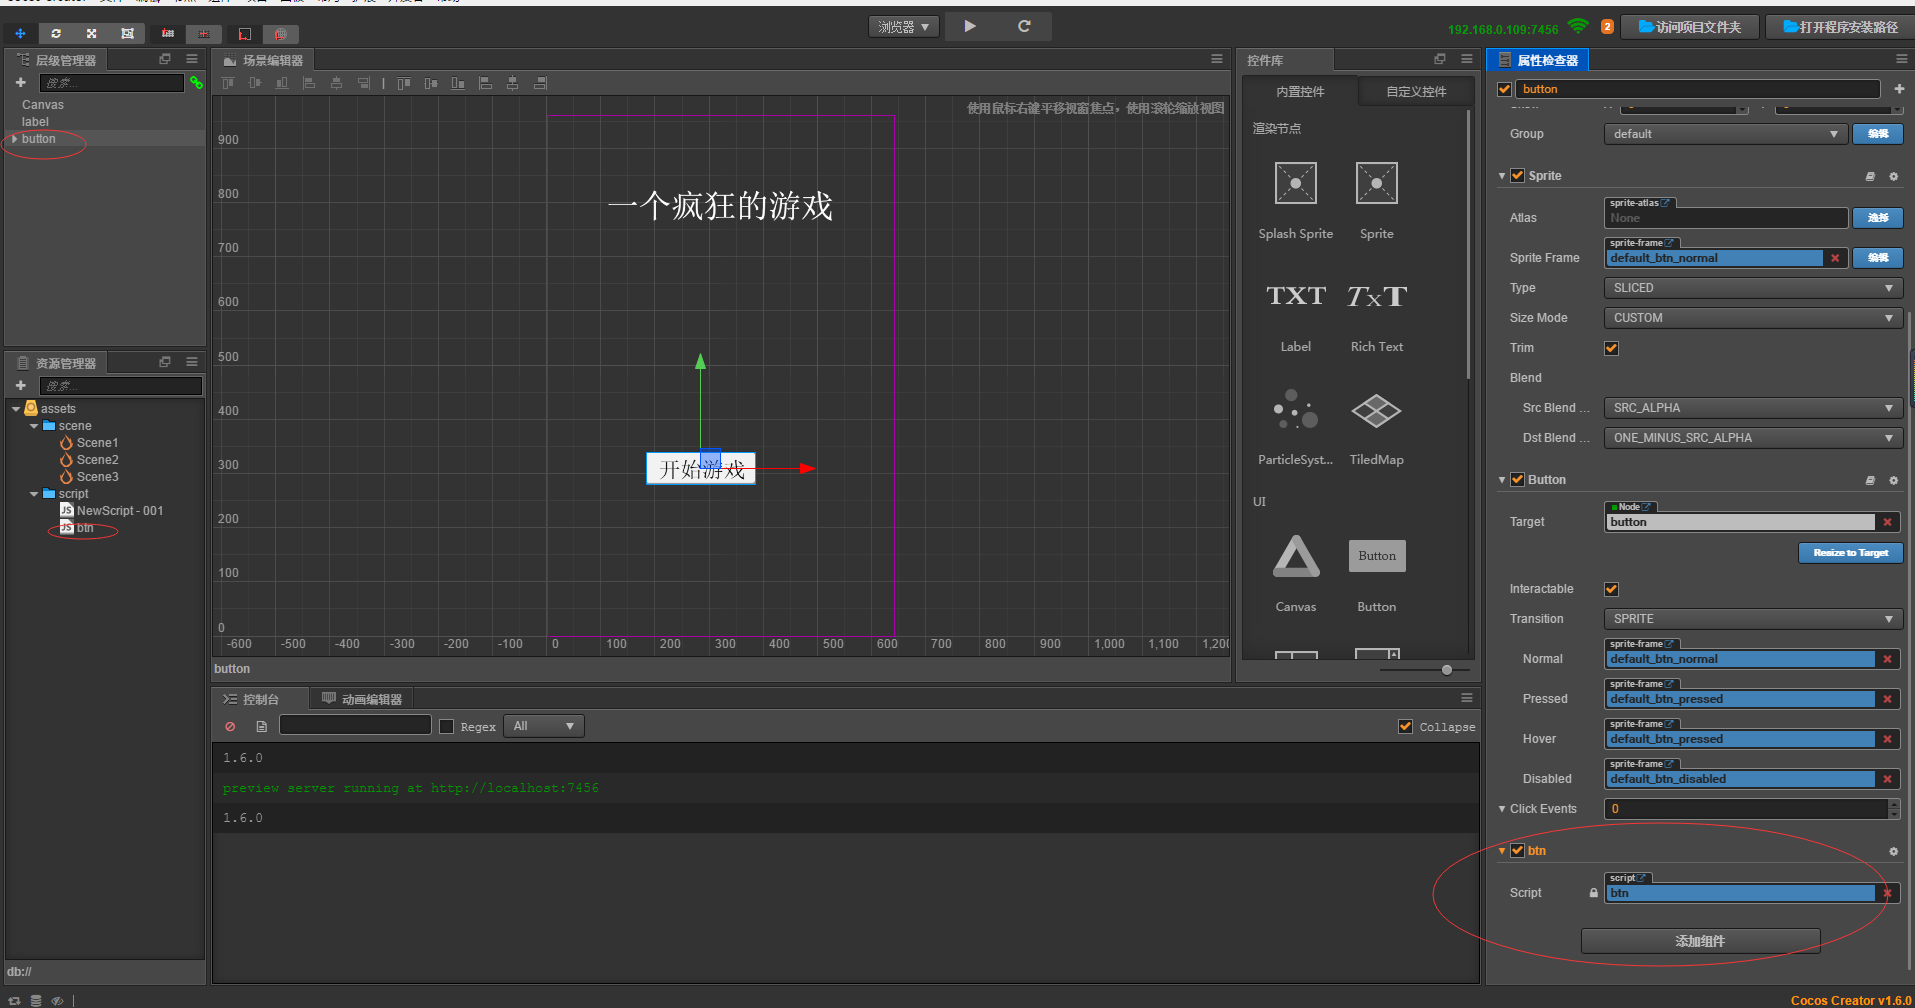Switch to the animation editor tab
Image resolution: width=1915 pixels, height=1008 pixels.
point(362,699)
